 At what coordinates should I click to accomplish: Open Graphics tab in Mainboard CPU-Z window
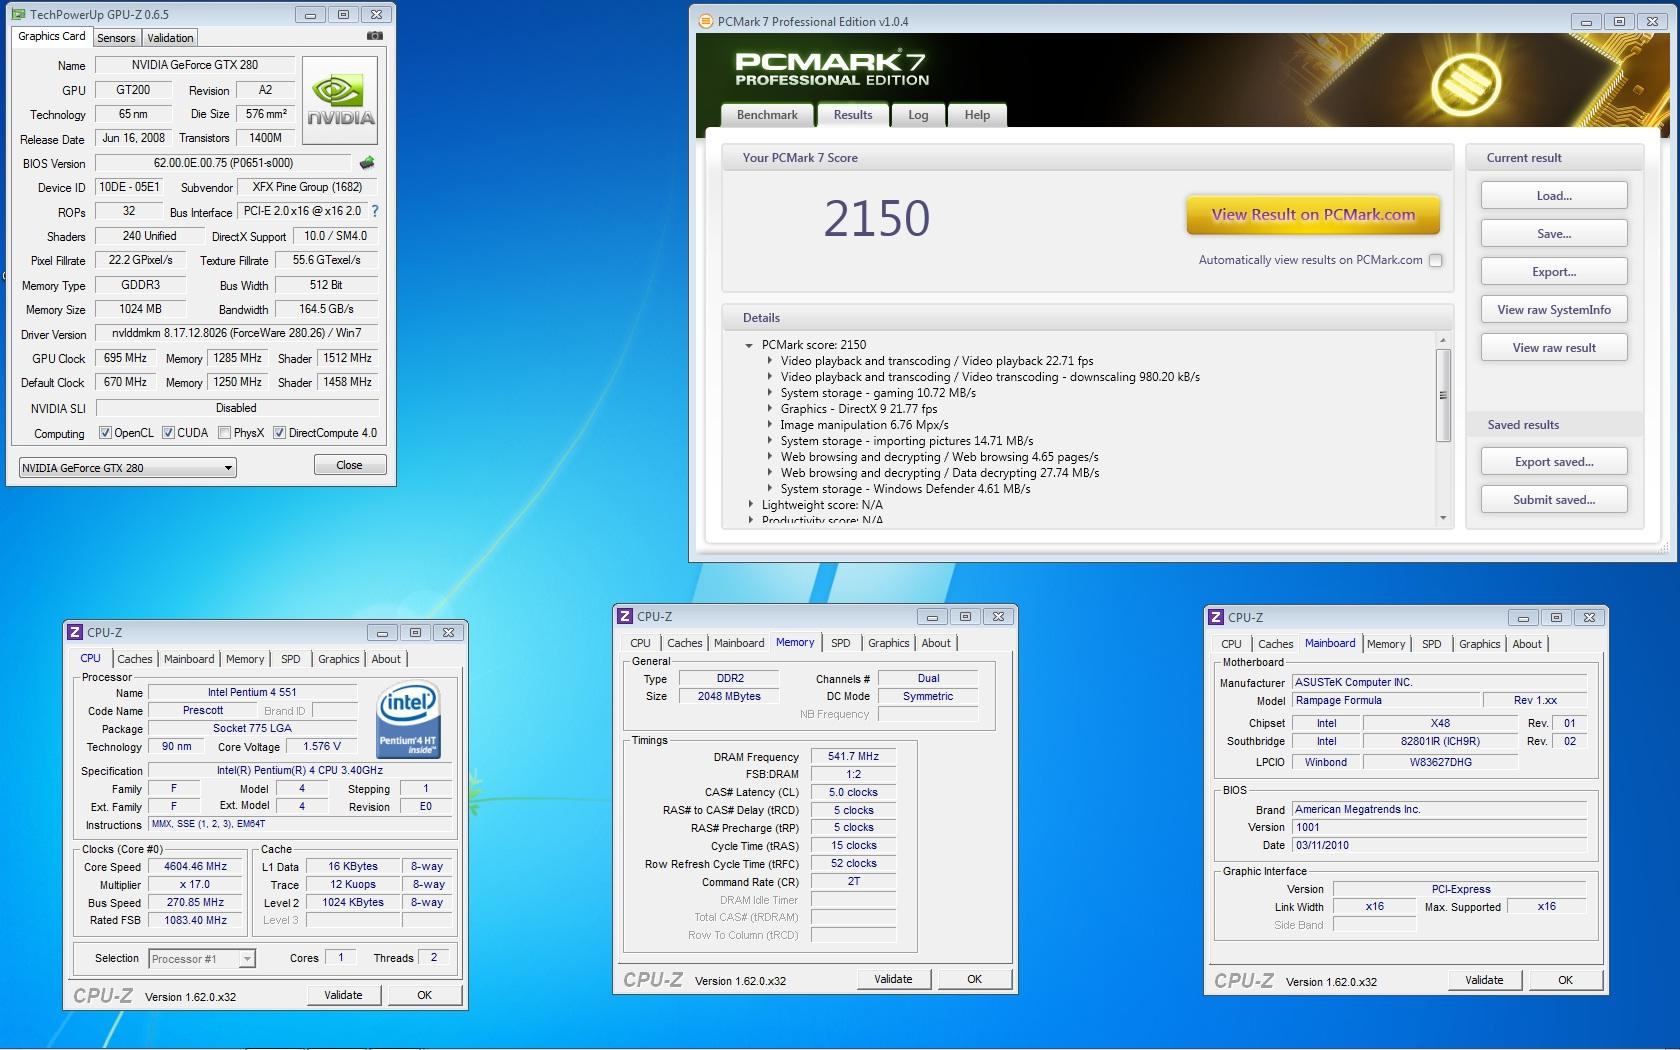1479,644
